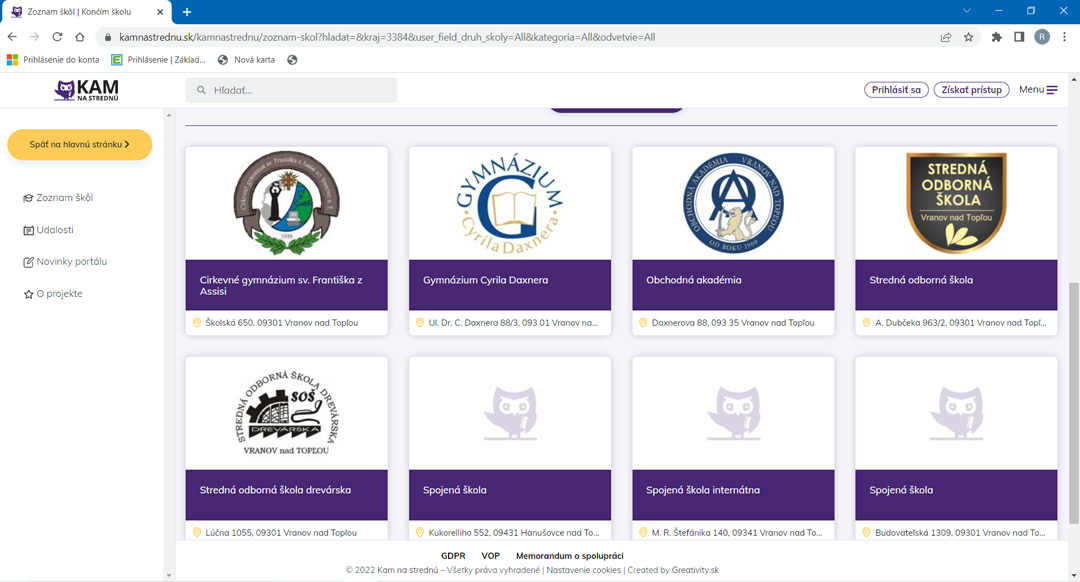Viewport: 1080px width, 582px height.
Task: Open the Chrome three-dot menu
Action: [1064, 37]
